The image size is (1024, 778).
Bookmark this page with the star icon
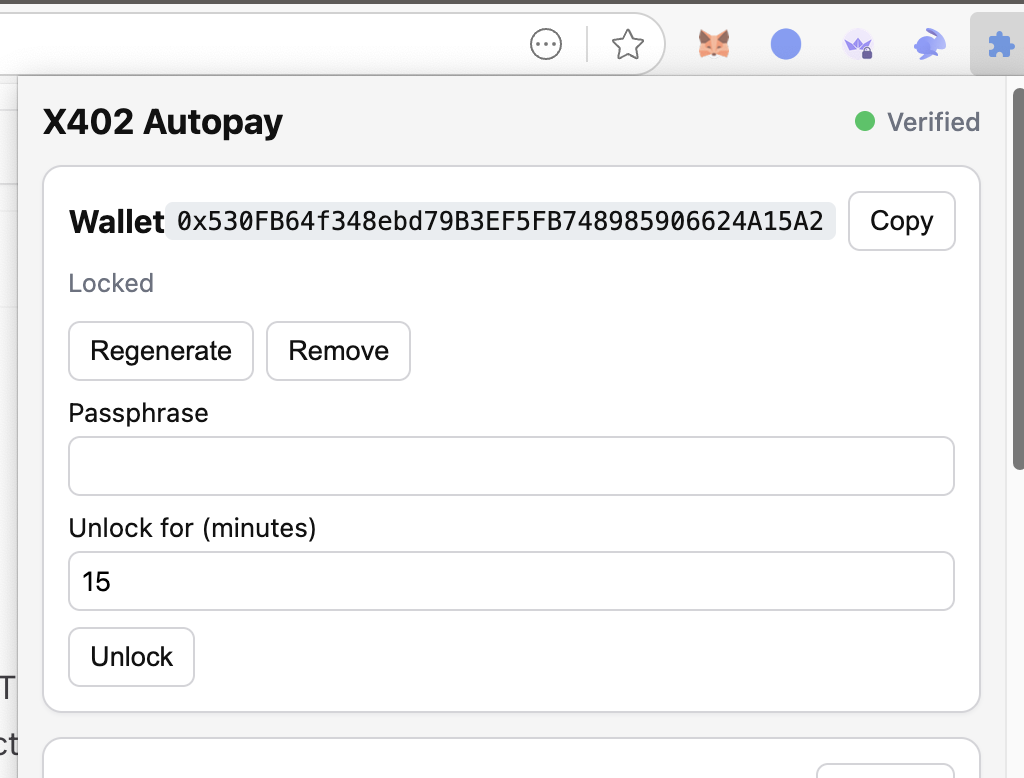(627, 44)
